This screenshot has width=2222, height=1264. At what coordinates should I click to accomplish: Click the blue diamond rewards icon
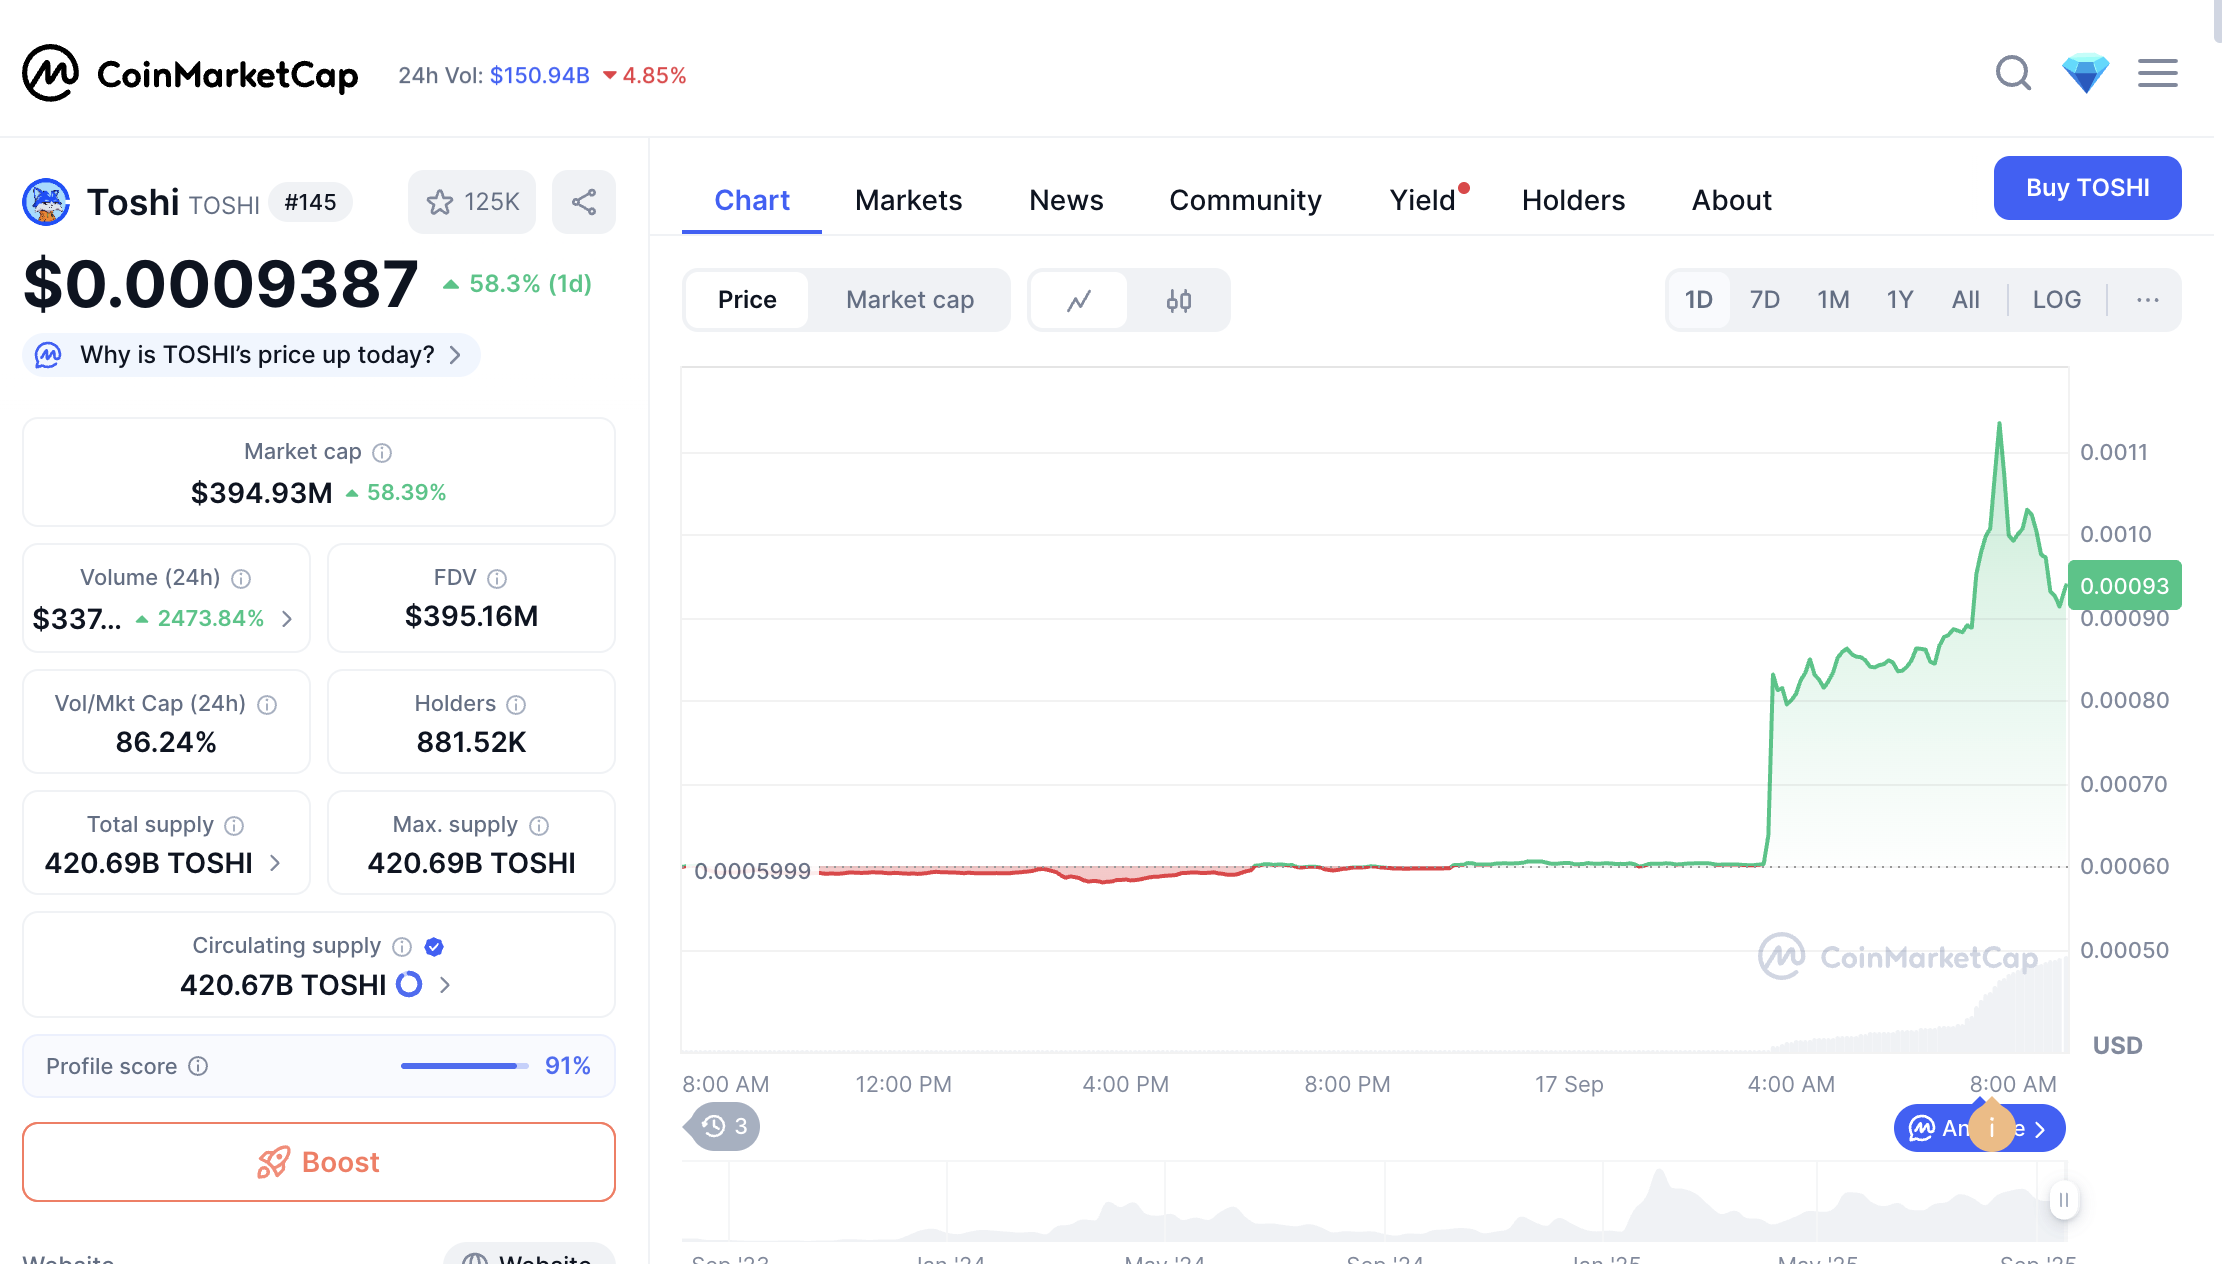coord(2085,73)
